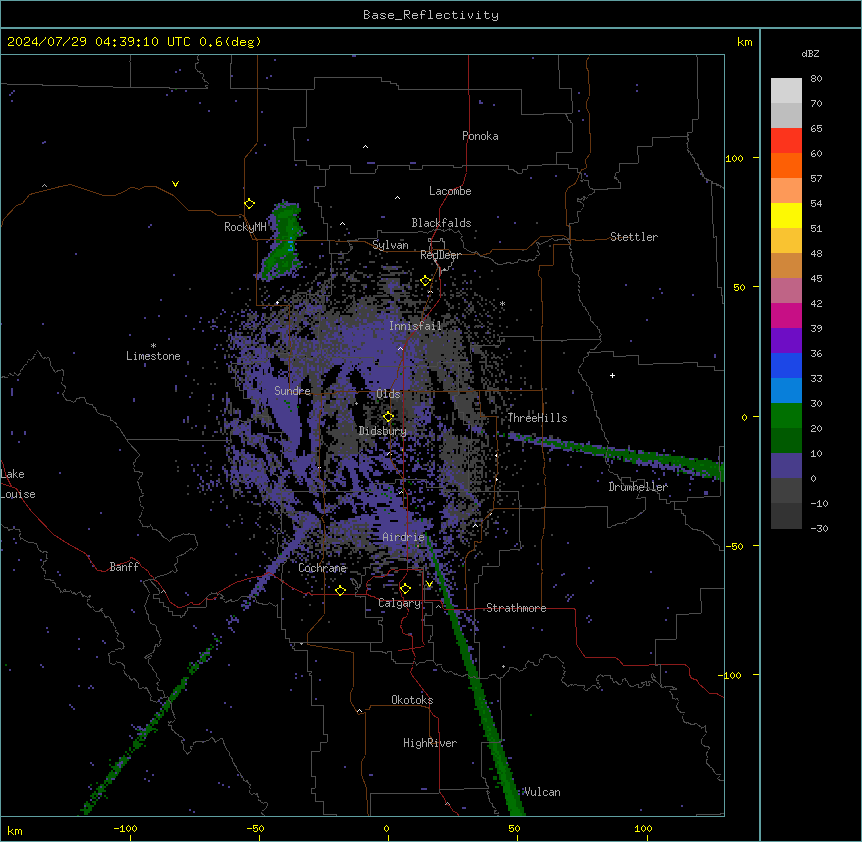Click the yellow V marker northeast of Calgary

430,584
